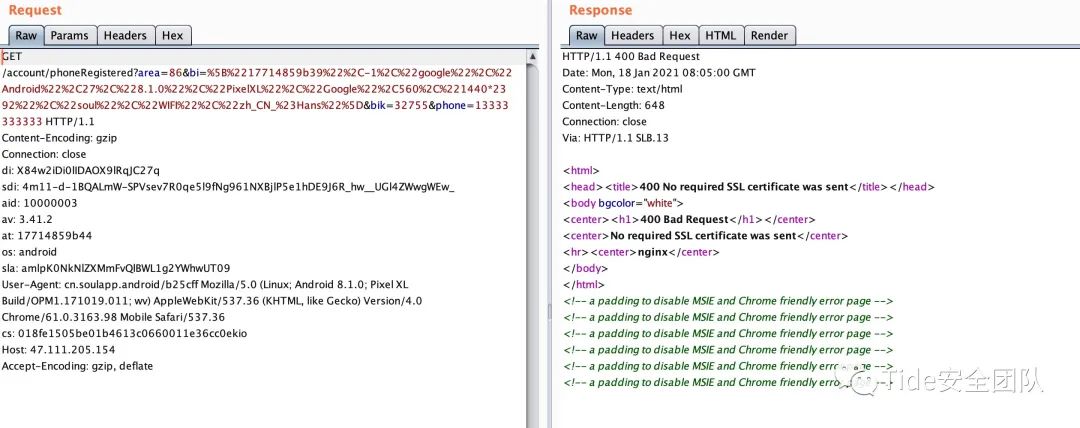Click the 'os: android' header line
The width and height of the screenshot is (1080, 428).
[30, 251]
